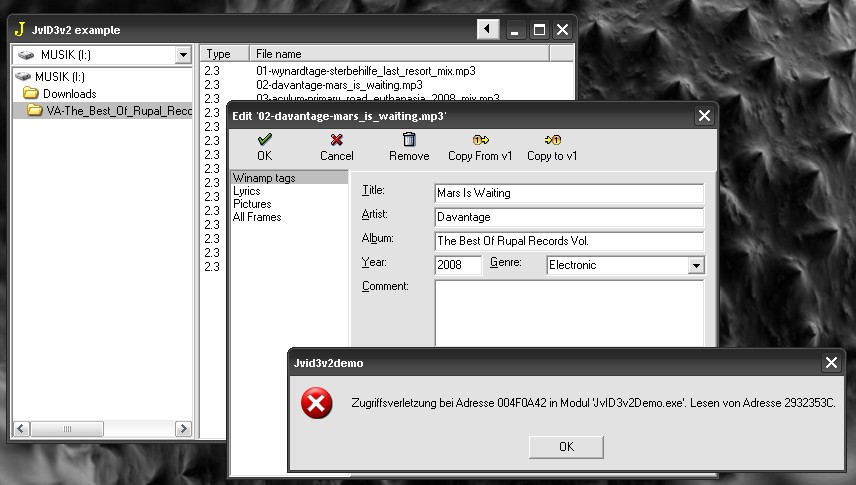Click the green OK checkmark icon
856x485 pixels.
[x=264, y=141]
